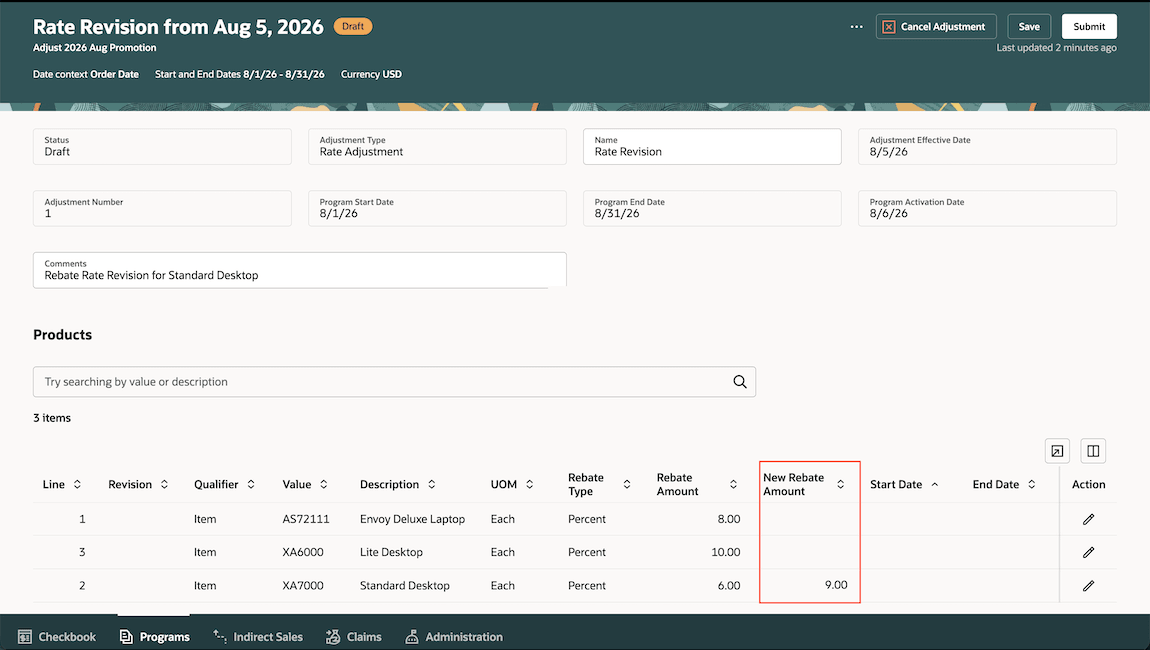The image size is (1150, 650).
Task: Save the rate revision
Action: (x=1028, y=26)
